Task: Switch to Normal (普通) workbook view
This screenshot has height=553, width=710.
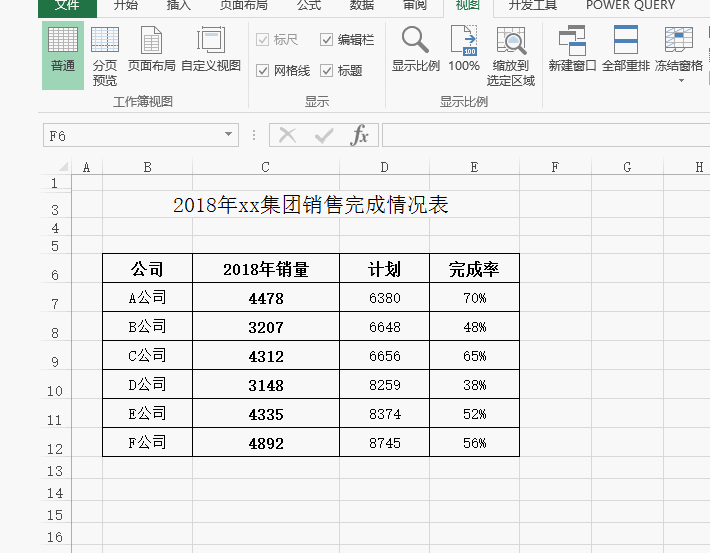Action: pos(63,55)
